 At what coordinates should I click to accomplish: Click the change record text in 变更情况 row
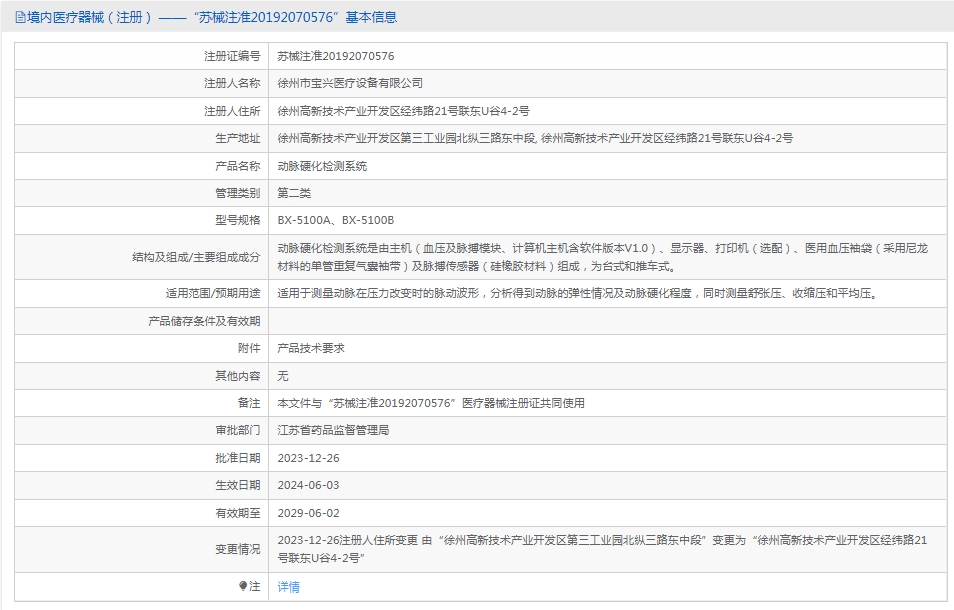click(x=600, y=549)
